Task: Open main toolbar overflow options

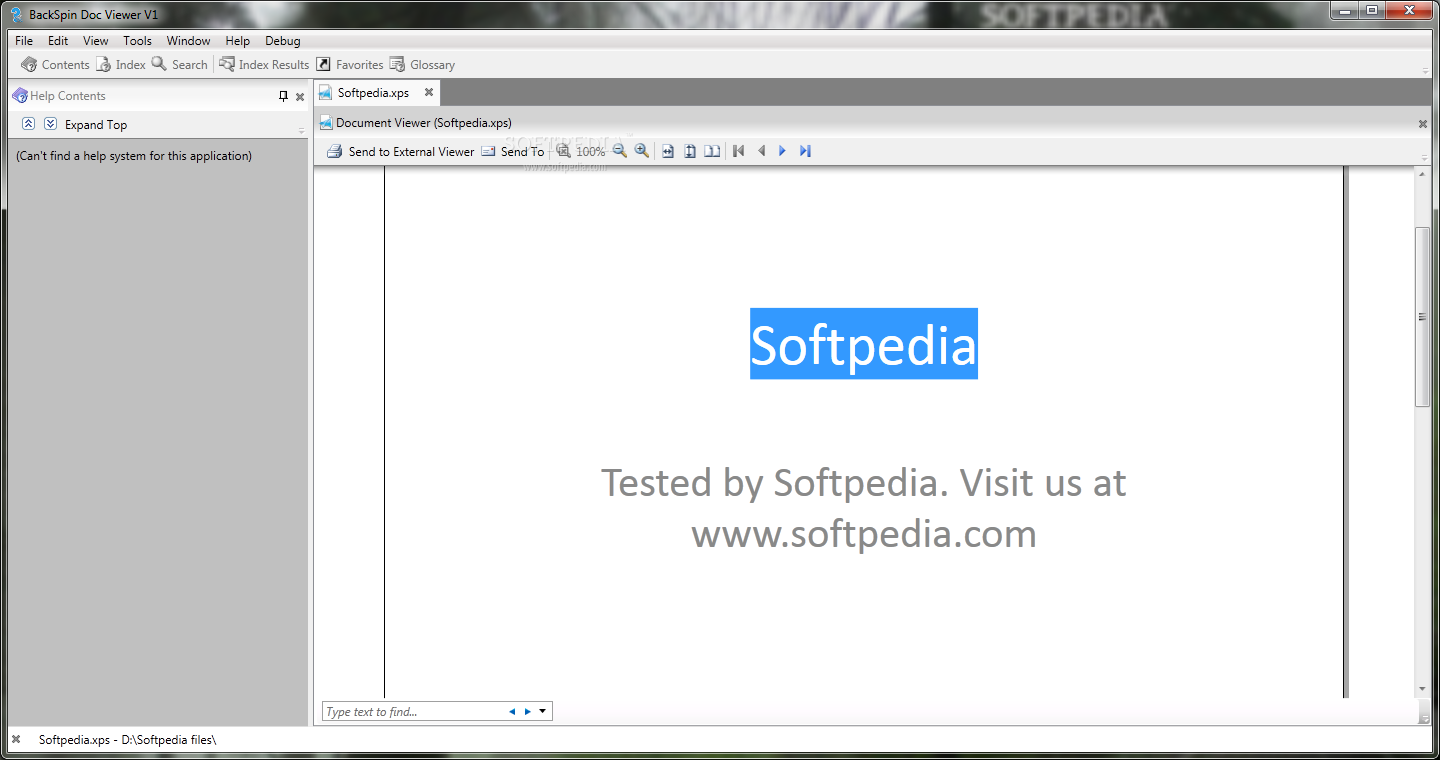Action: coord(1425,71)
